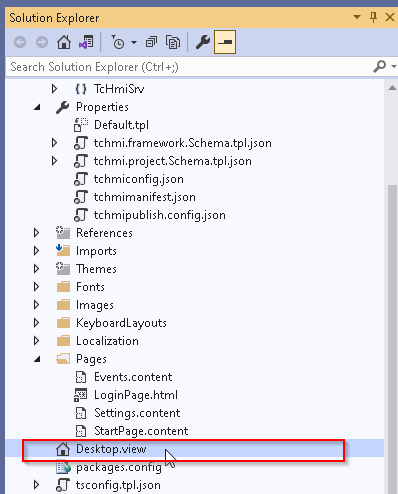Select Events.content page

[x=133, y=377]
